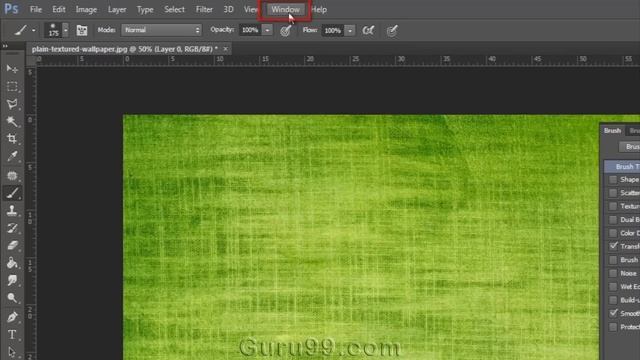Select the Brush tool in toolbox
This screenshot has width=640, height=360.
point(12,193)
